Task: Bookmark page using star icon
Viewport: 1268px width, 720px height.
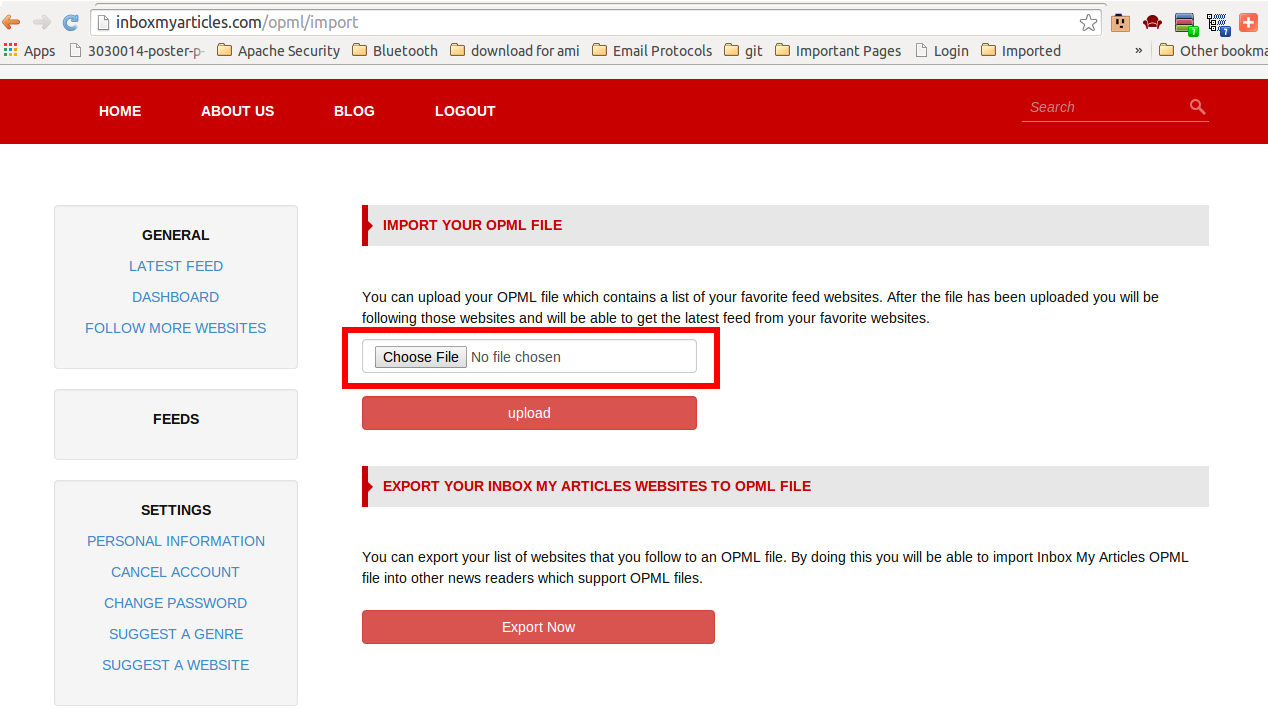Action: click(x=1088, y=22)
